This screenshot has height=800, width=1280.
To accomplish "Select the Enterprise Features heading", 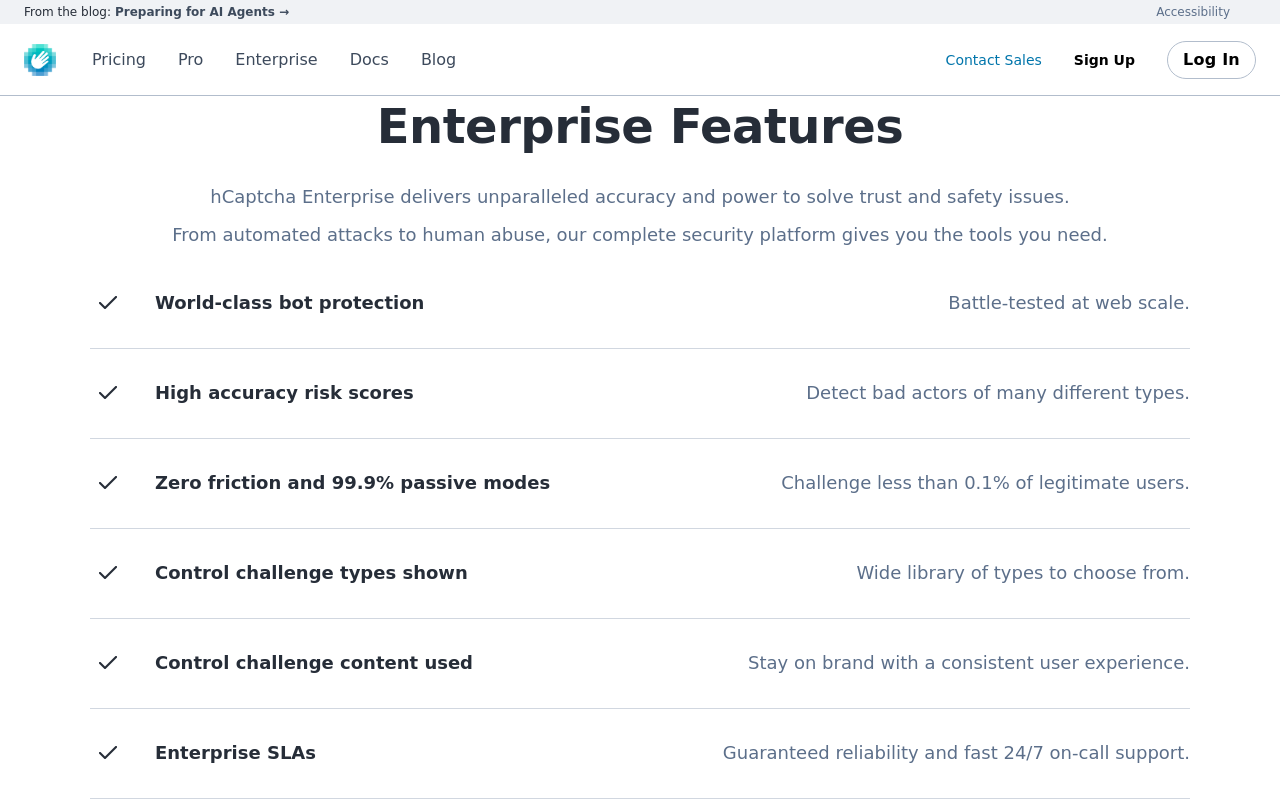I will click(x=640, y=127).
